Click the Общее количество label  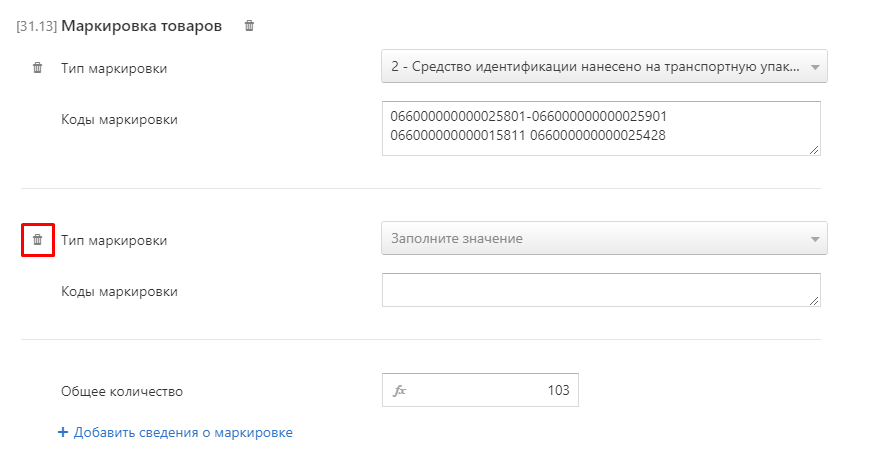pyautogui.click(x=122, y=392)
